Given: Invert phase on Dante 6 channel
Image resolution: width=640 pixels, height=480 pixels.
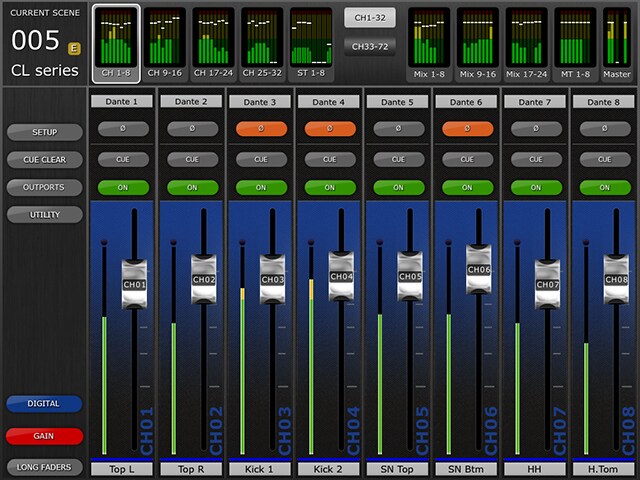Looking at the screenshot, I should [x=467, y=129].
